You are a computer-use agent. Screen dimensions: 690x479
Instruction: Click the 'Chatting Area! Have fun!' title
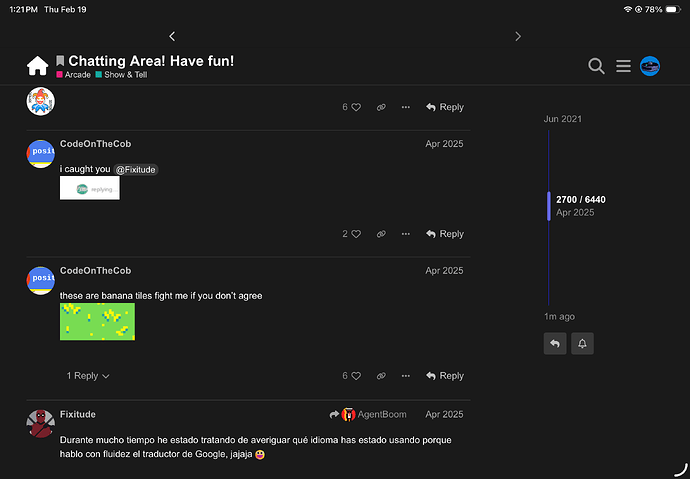[x=151, y=61]
